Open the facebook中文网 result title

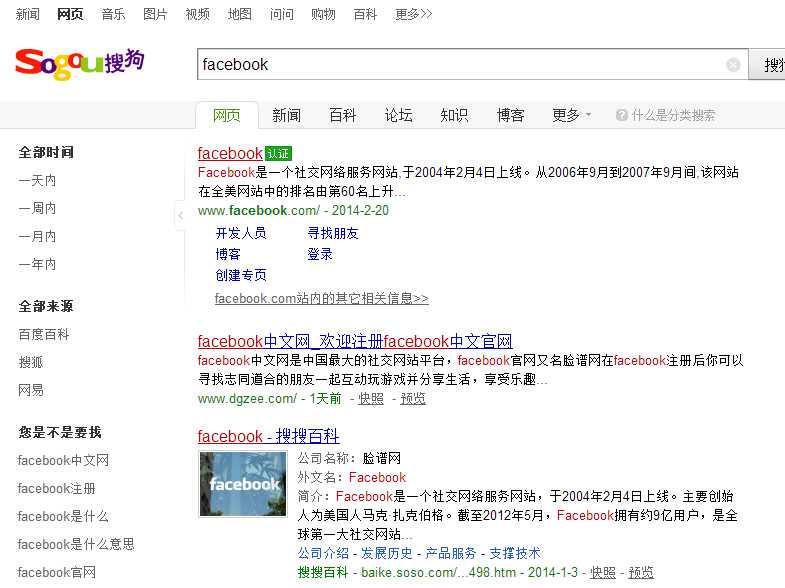click(x=355, y=341)
